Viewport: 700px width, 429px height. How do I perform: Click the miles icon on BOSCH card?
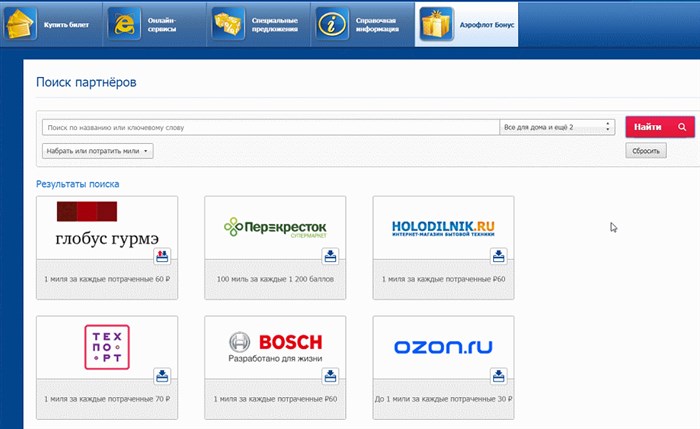click(x=330, y=376)
